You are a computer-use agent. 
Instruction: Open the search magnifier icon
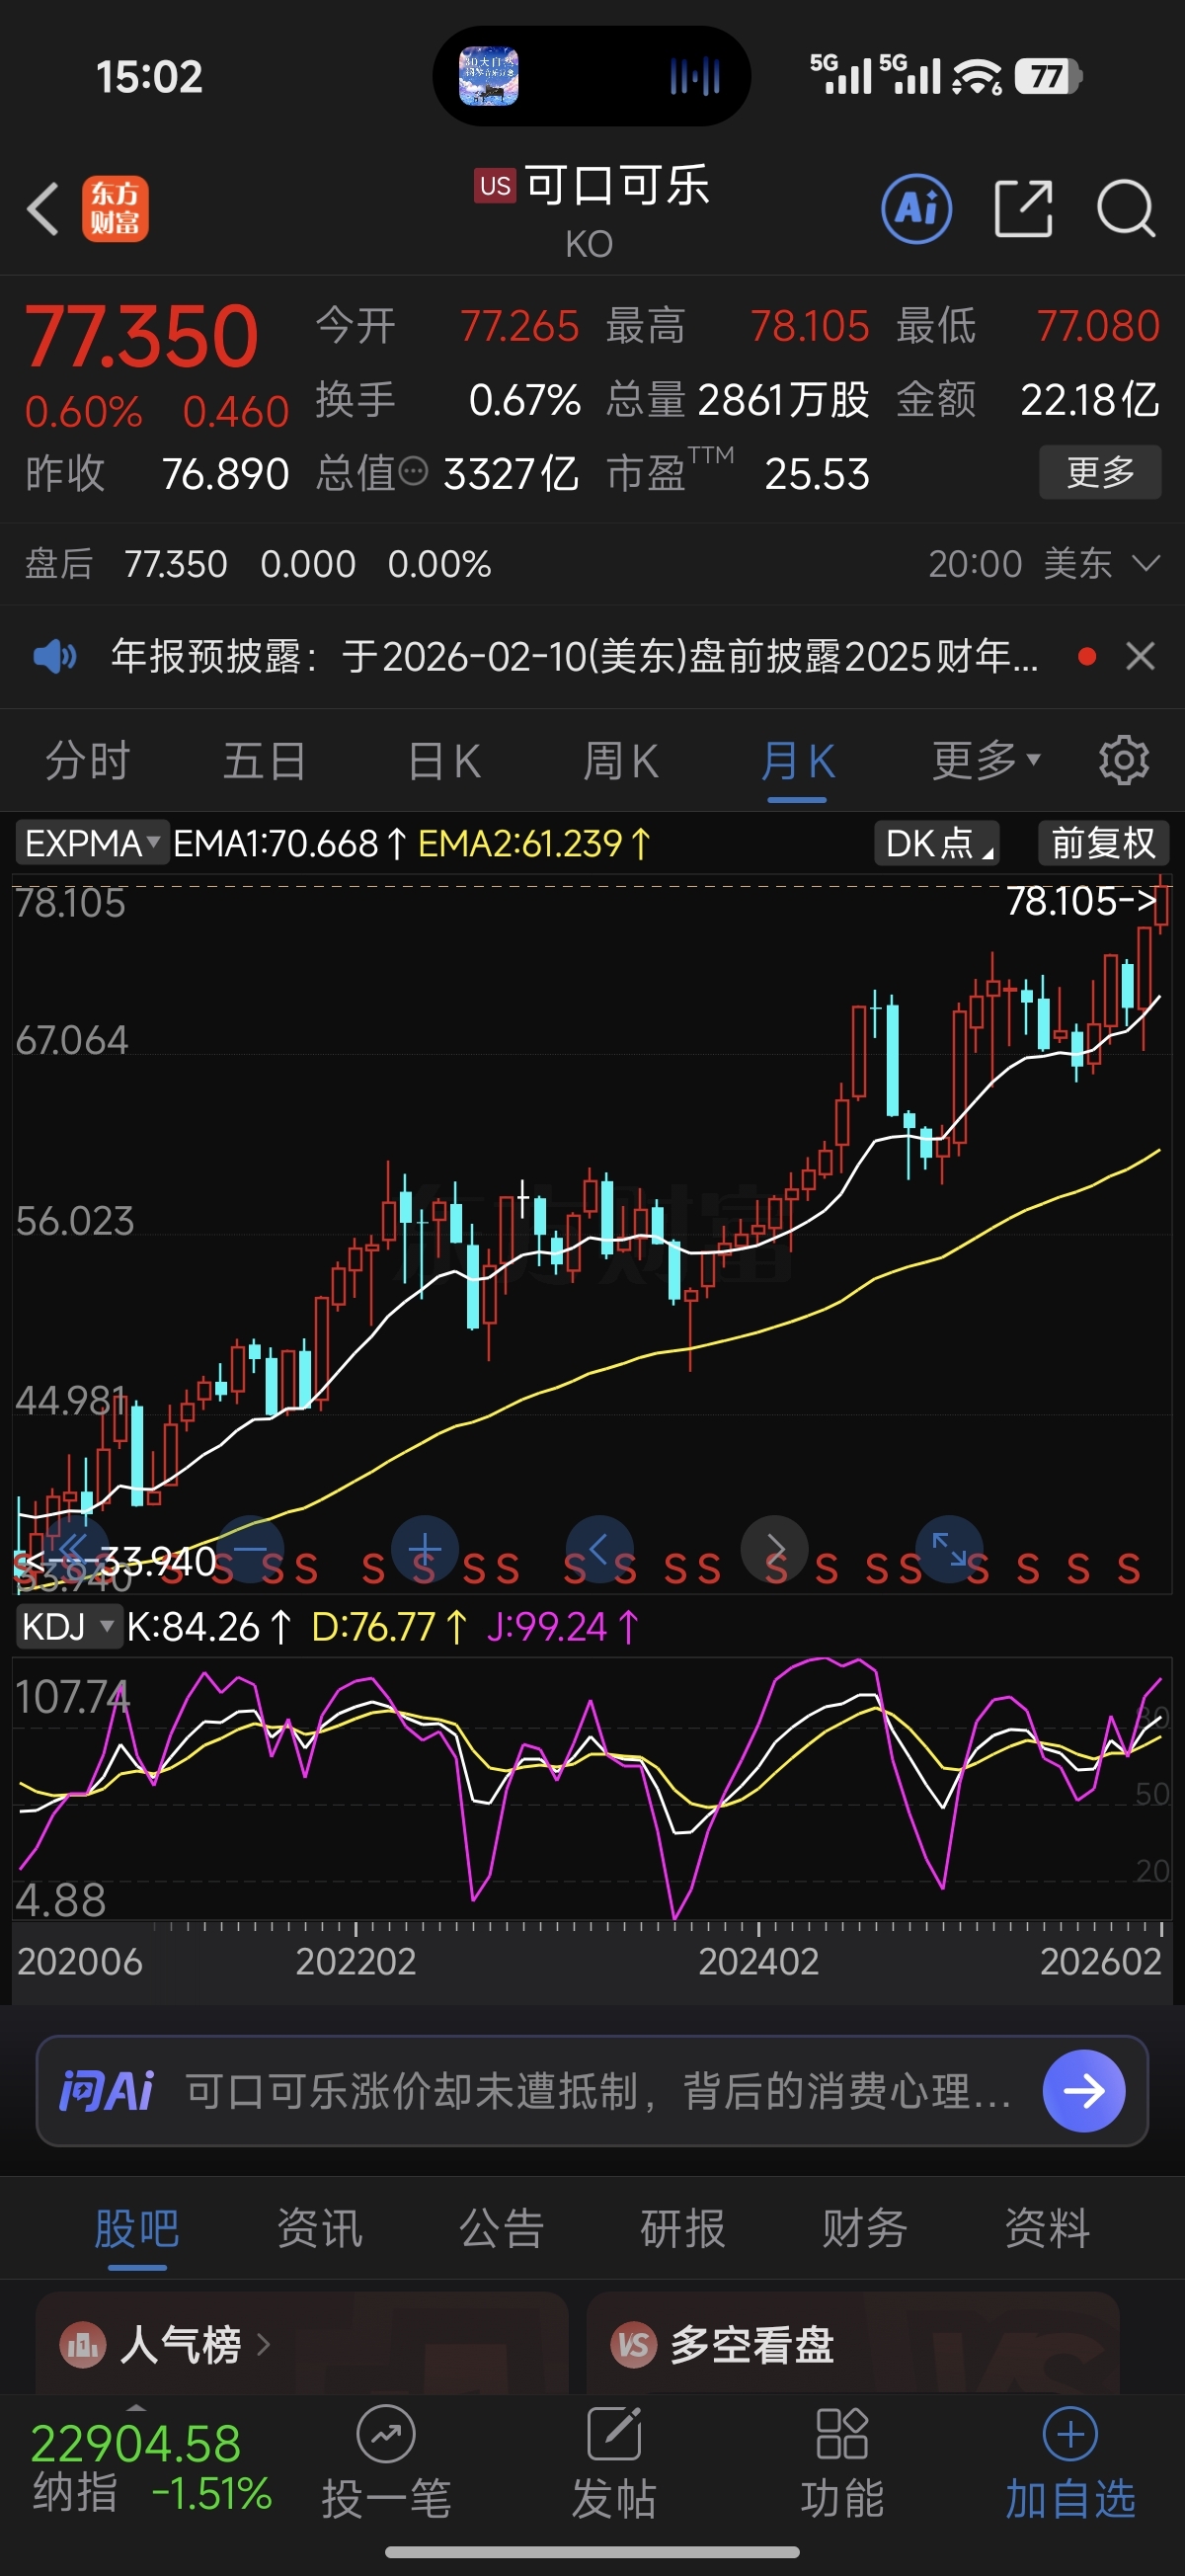pyautogui.click(x=1126, y=209)
